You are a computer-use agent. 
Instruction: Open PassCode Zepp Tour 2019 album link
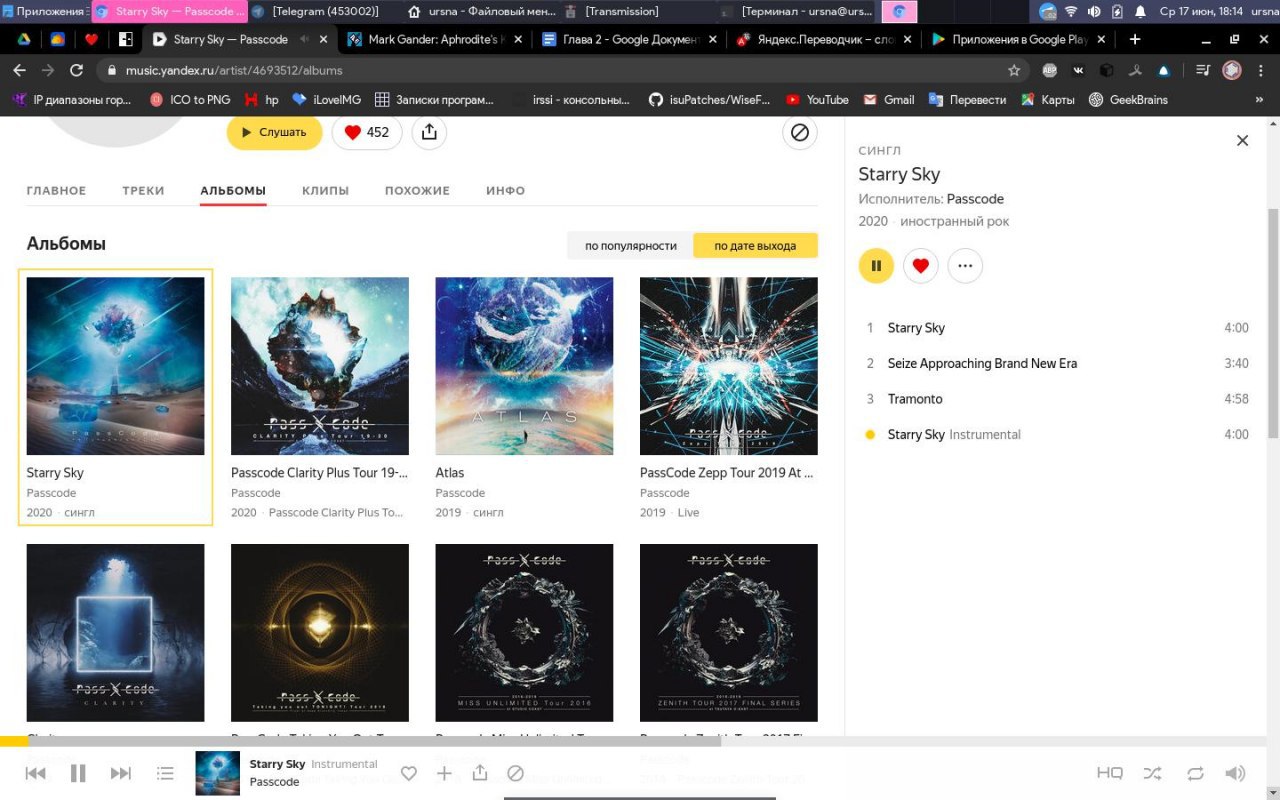click(726, 473)
